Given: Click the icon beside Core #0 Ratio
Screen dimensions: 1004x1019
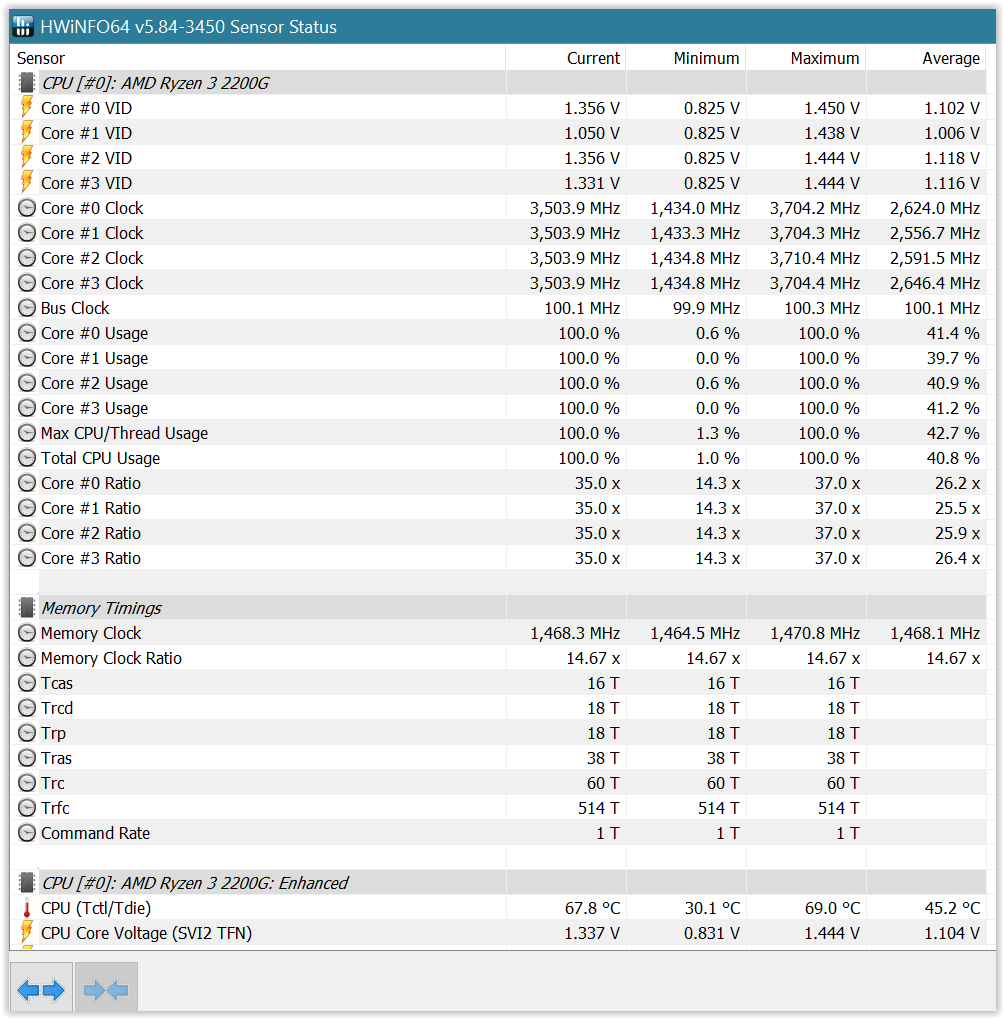Looking at the screenshot, I should [x=27, y=484].
